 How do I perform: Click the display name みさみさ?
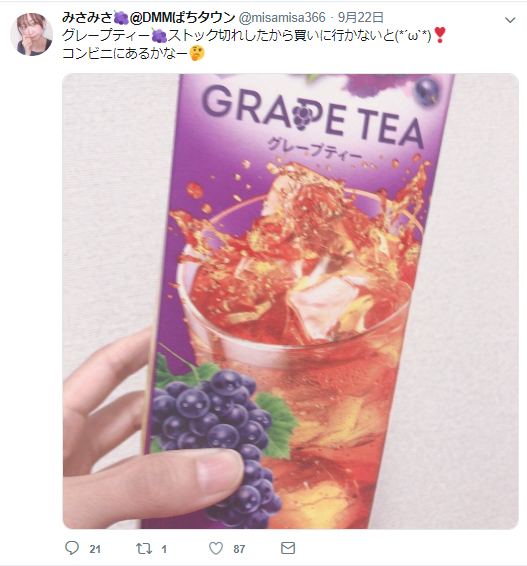click(88, 17)
